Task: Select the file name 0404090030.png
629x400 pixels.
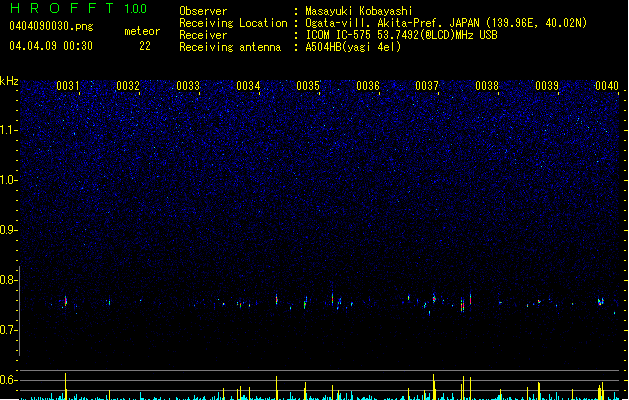Action: click(x=51, y=26)
